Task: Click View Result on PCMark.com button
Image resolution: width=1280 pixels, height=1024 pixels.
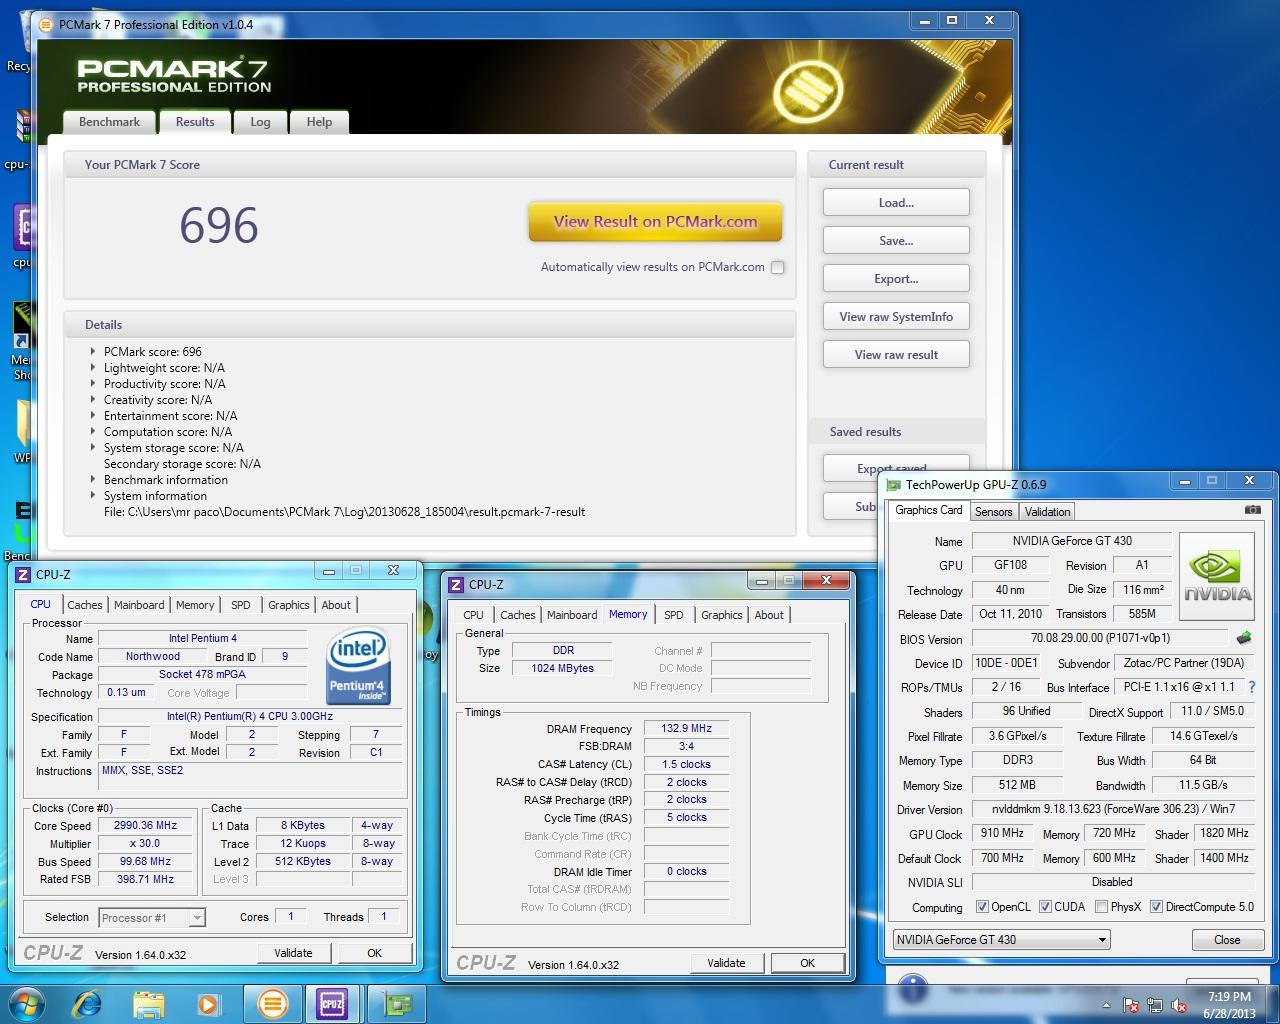Action: (655, 222)
